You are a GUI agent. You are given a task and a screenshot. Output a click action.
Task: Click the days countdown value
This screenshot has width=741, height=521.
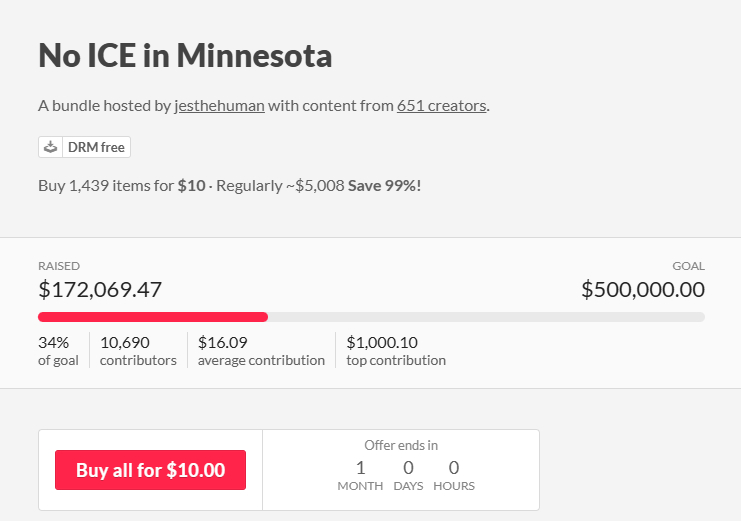408,468
